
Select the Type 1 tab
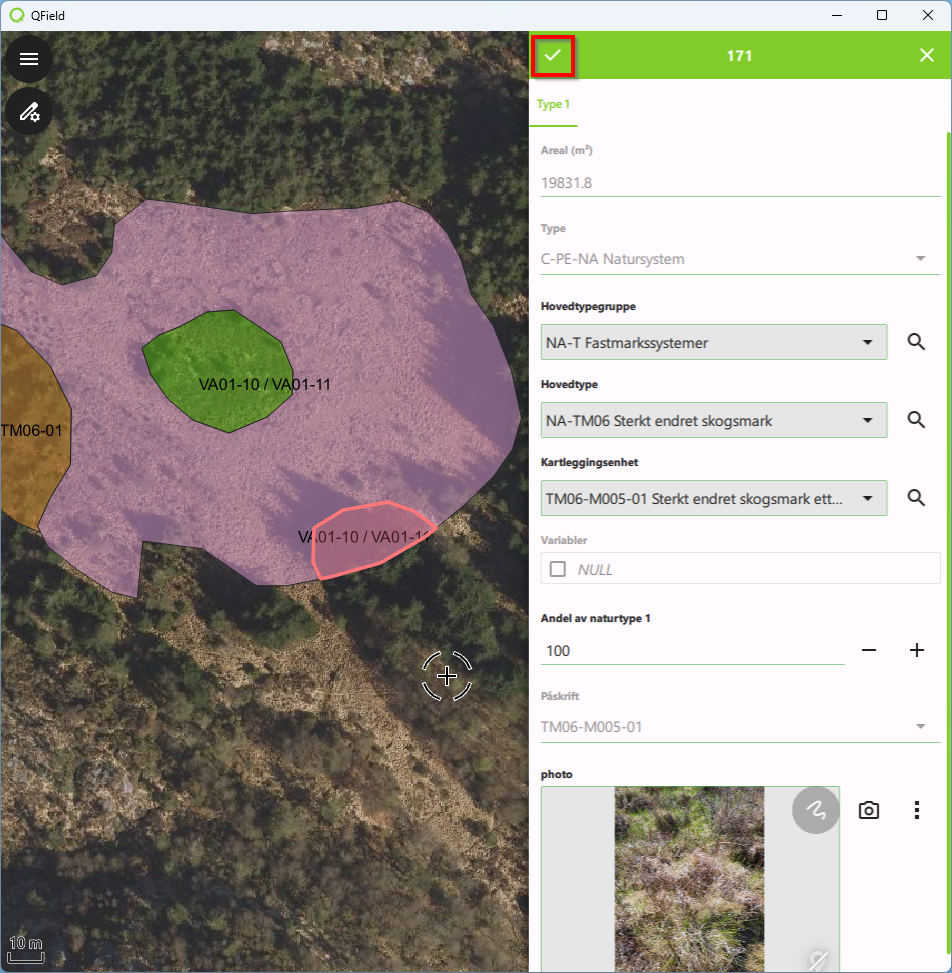click(553, 104)
